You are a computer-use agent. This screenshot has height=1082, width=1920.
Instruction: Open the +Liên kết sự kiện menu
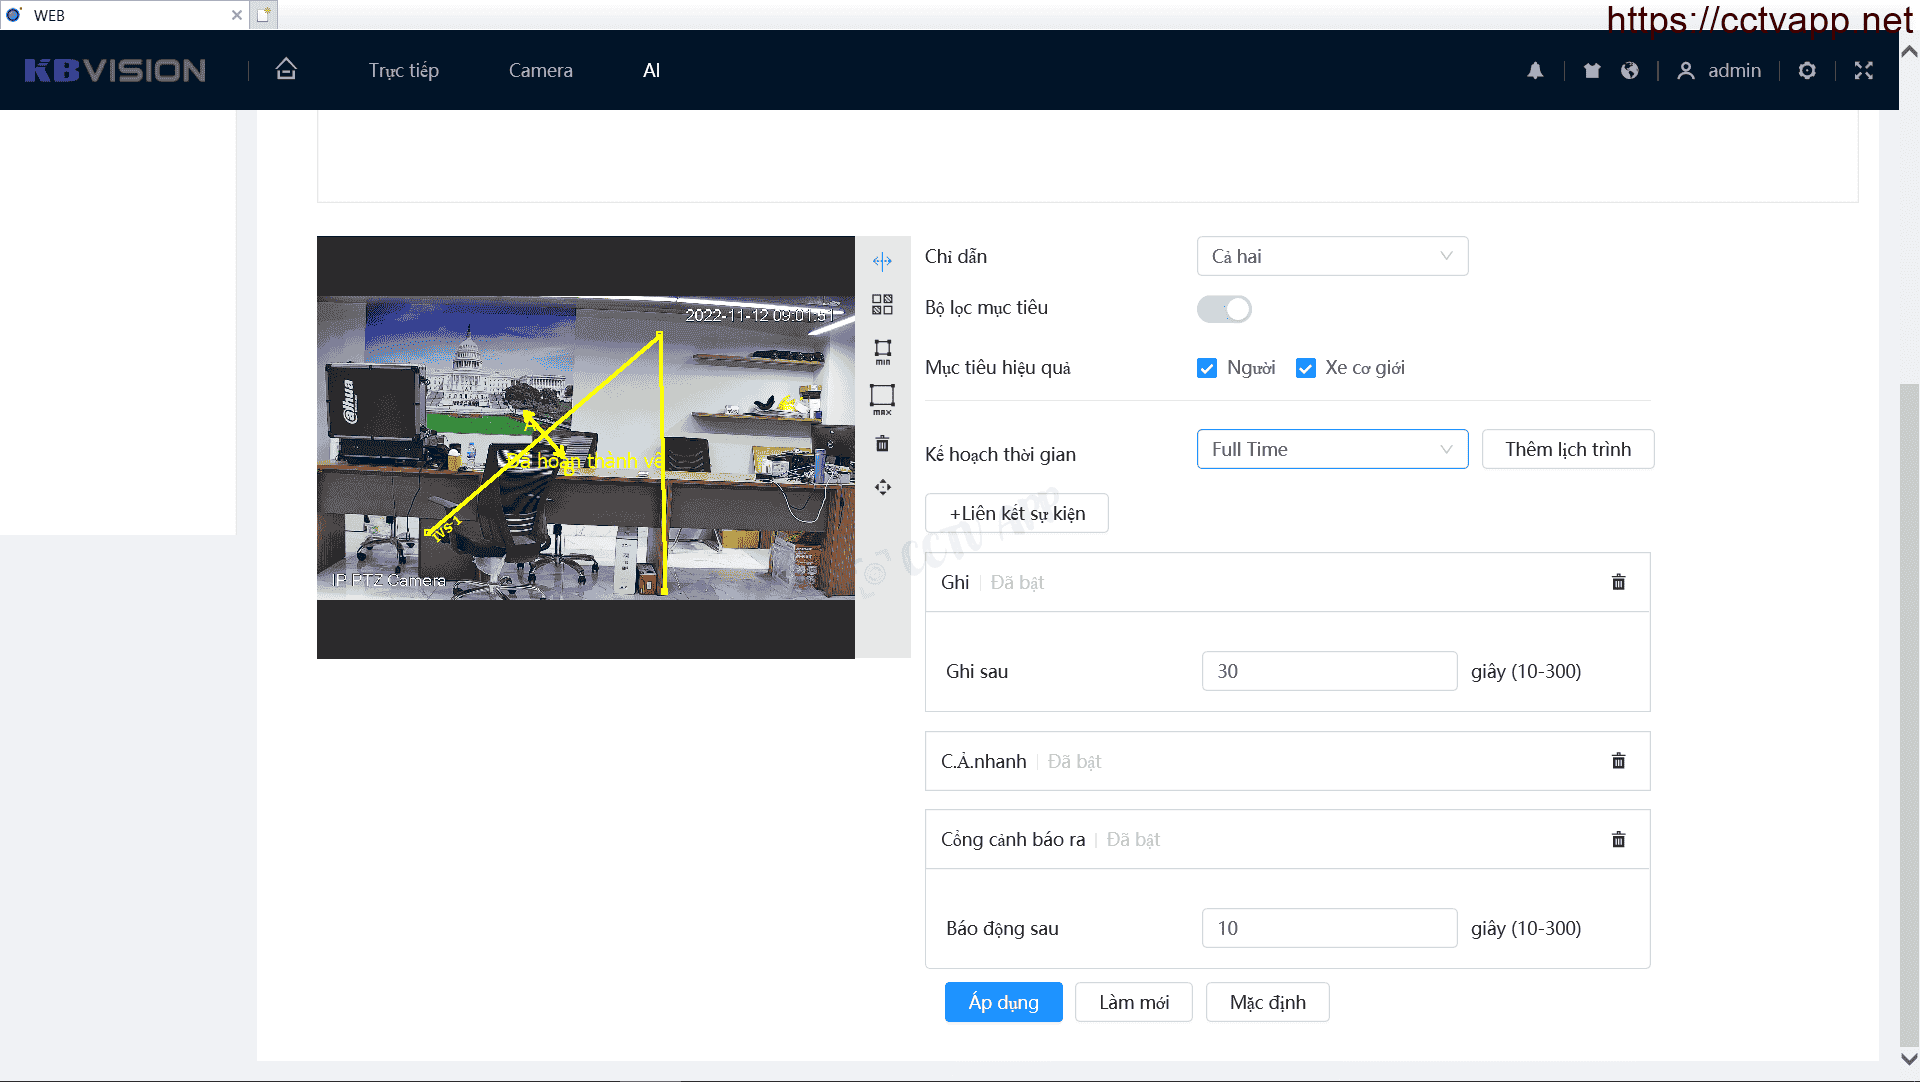(x=1016, y=513)
